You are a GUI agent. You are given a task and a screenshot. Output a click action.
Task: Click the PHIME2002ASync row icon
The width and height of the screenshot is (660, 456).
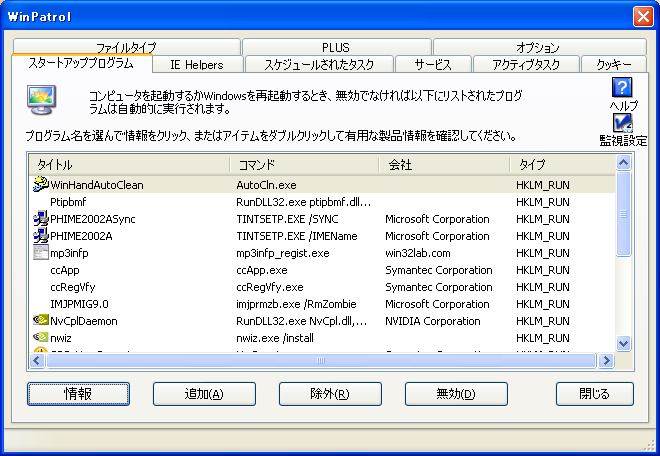coord(41,219)
